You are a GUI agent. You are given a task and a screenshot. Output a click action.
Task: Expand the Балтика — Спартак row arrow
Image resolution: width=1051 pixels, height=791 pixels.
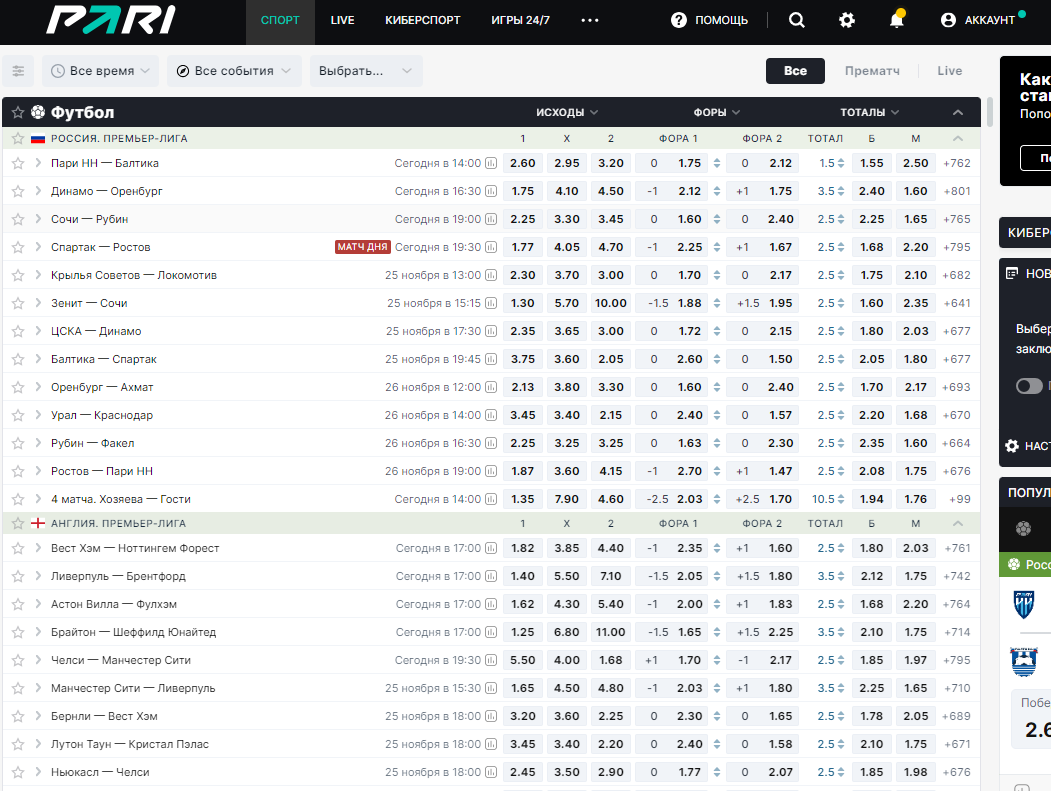pos(38,359)
